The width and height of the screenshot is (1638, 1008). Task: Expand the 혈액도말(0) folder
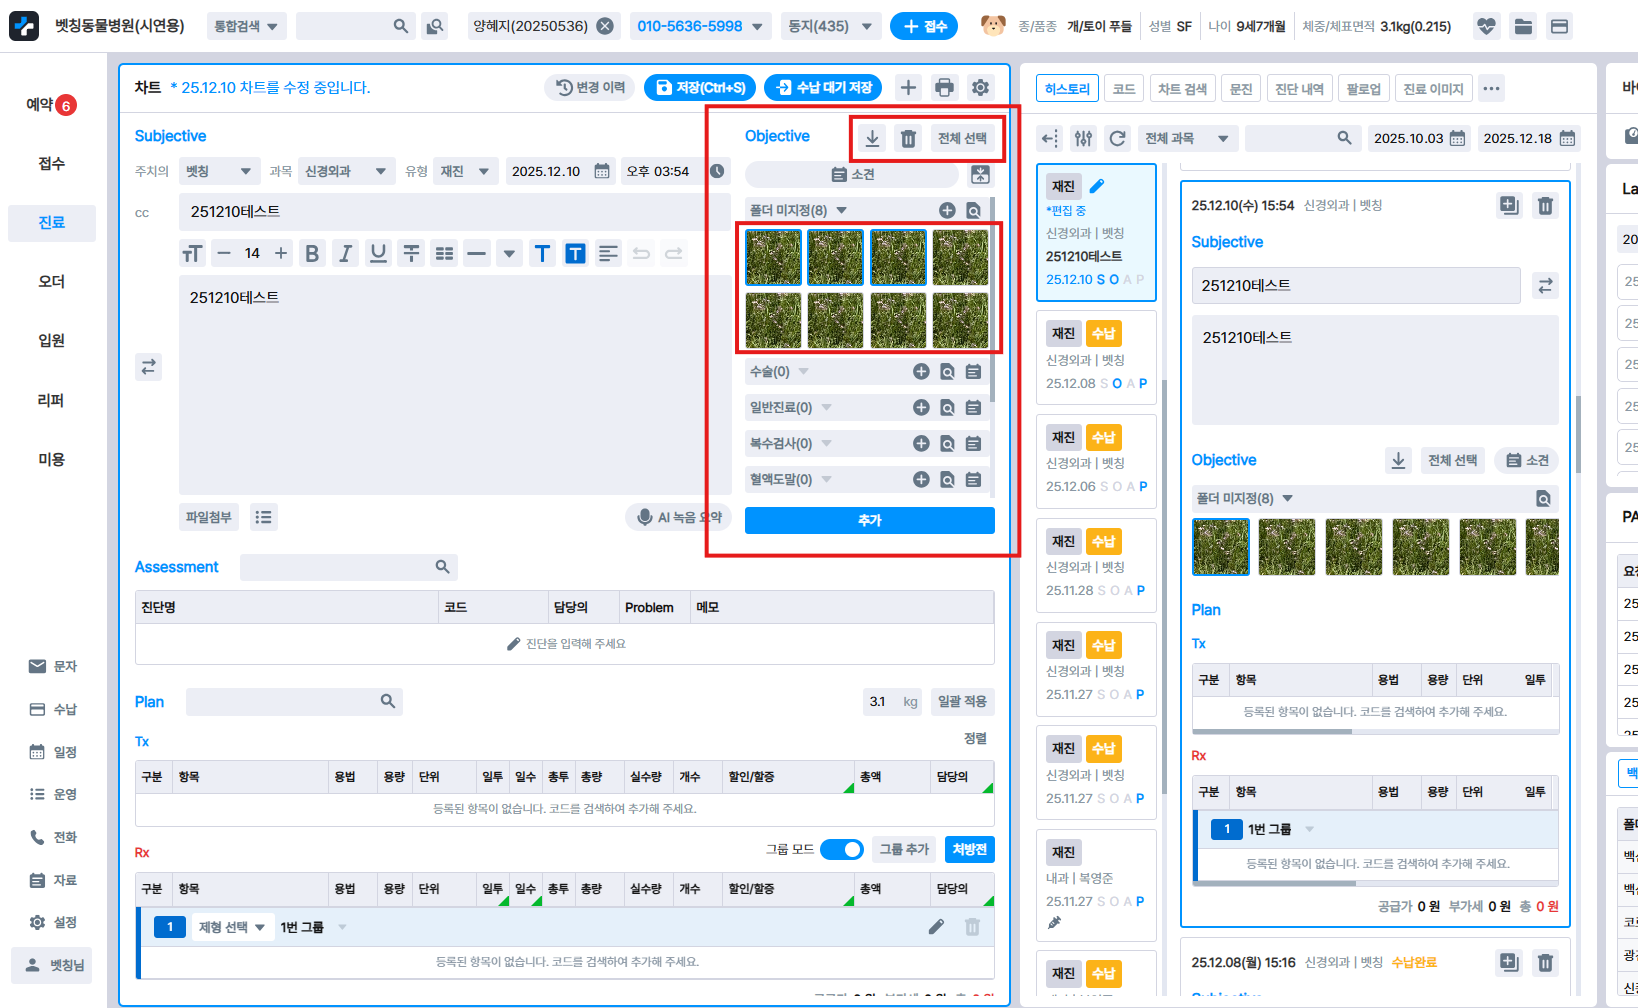826,479
